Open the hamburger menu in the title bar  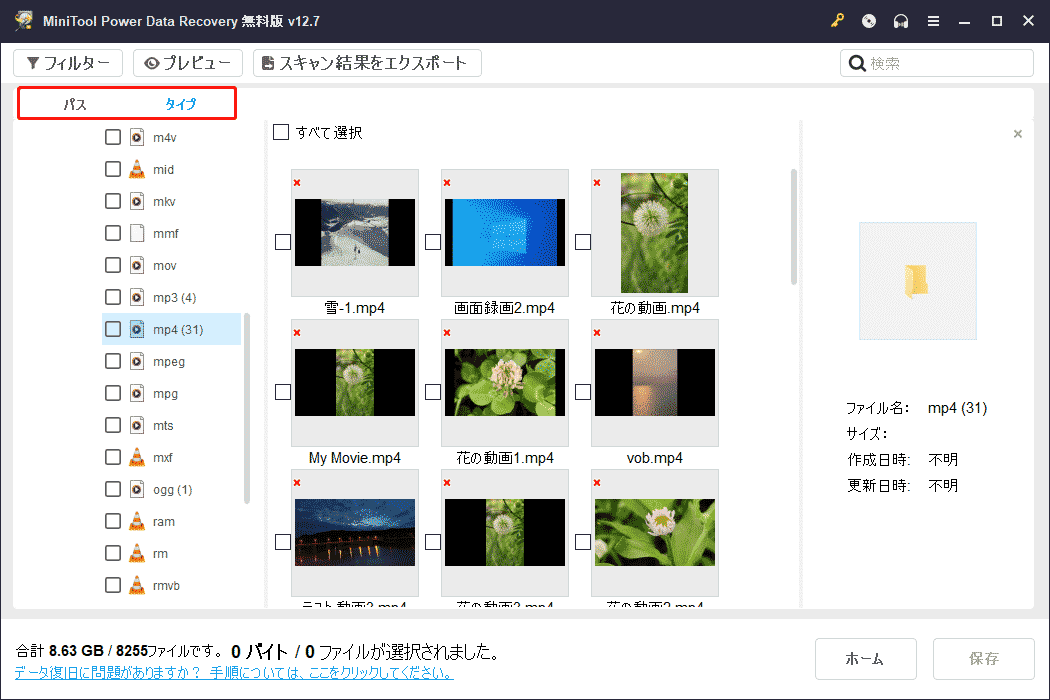point(933,20)
